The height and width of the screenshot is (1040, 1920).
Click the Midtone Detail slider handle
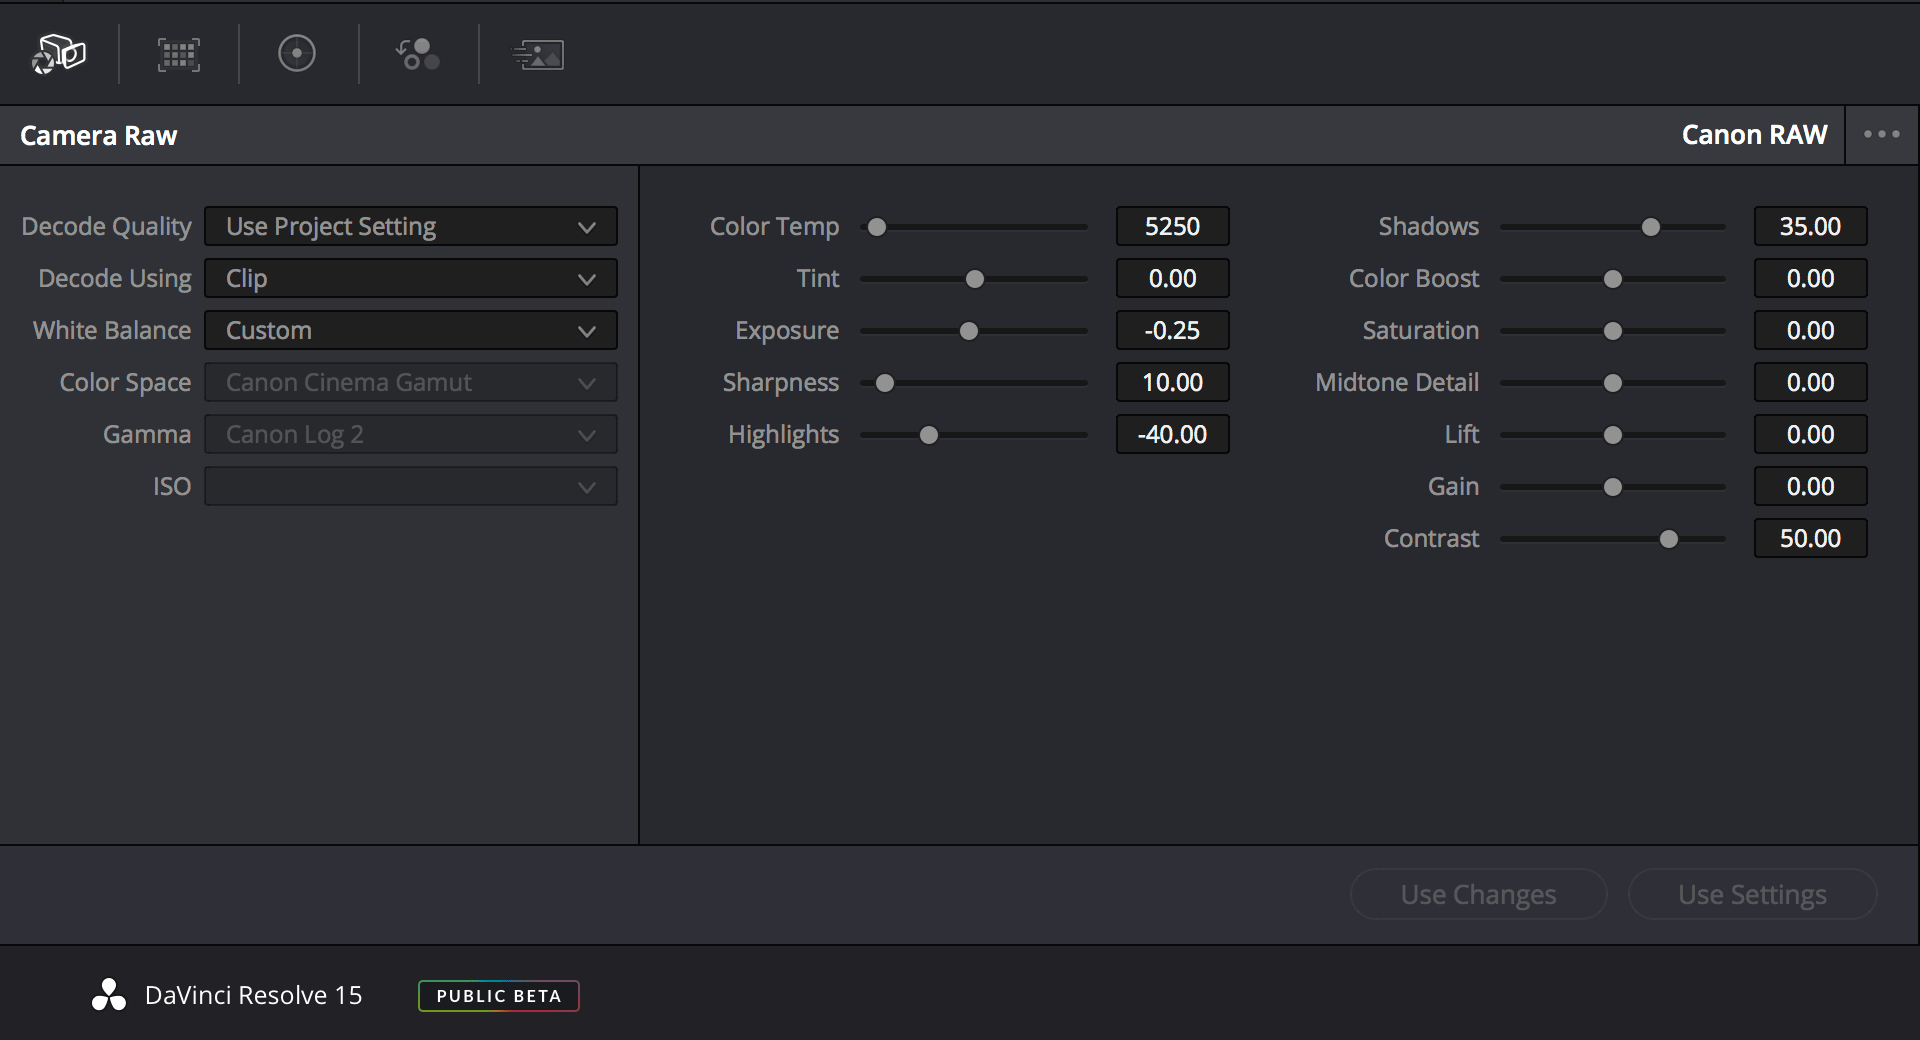(x=1613, y=383)
